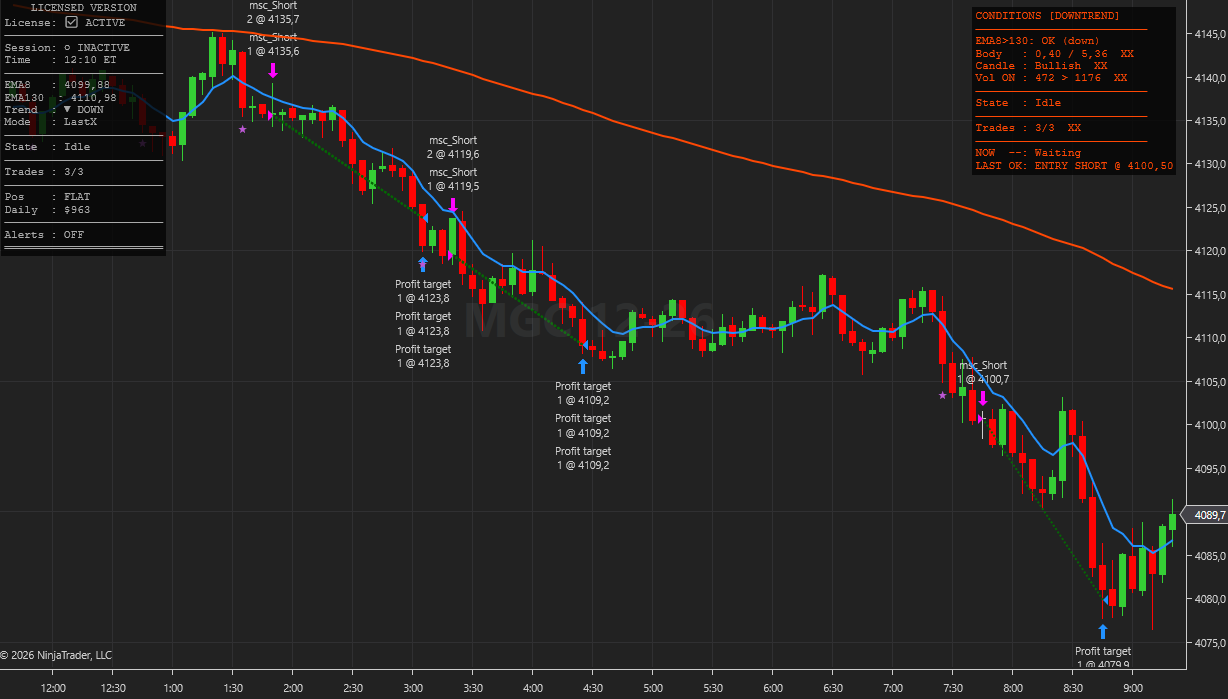This screenshot has width=1228, height=699.
Task: Click the 'msc_Short 1 @ 4119,5' label
Action: [x=453, y=179]
